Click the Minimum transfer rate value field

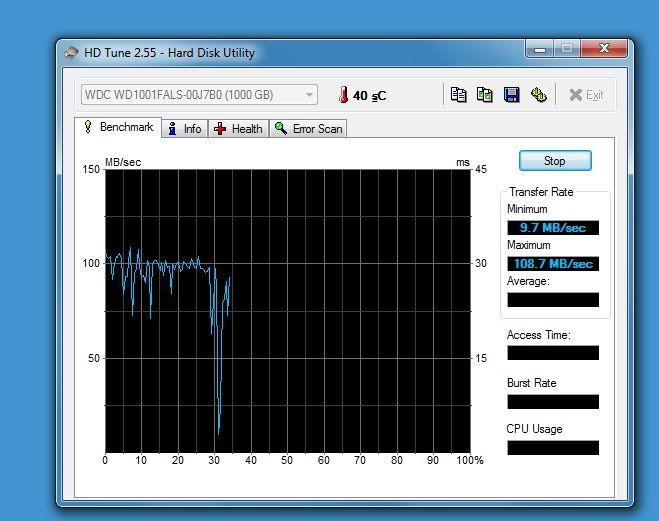pos(553,228)
